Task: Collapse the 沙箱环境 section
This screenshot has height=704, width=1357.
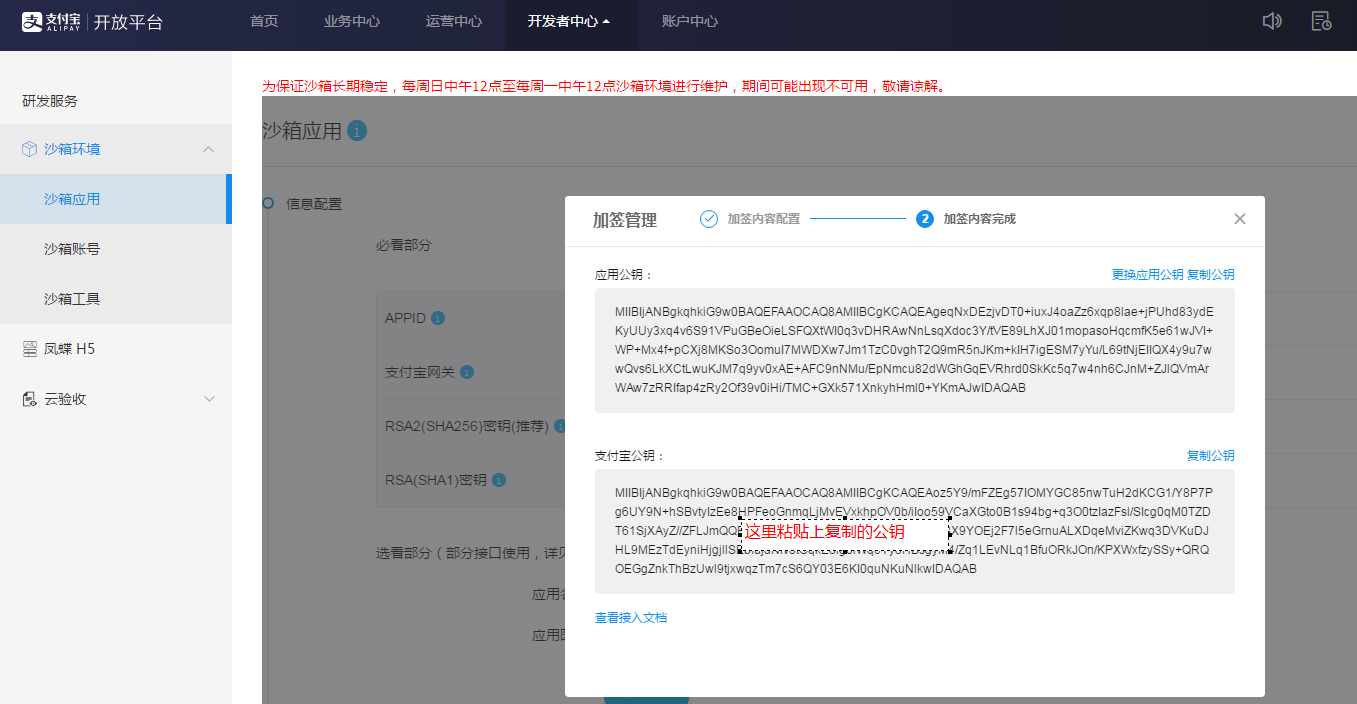Action: point(208,148)
